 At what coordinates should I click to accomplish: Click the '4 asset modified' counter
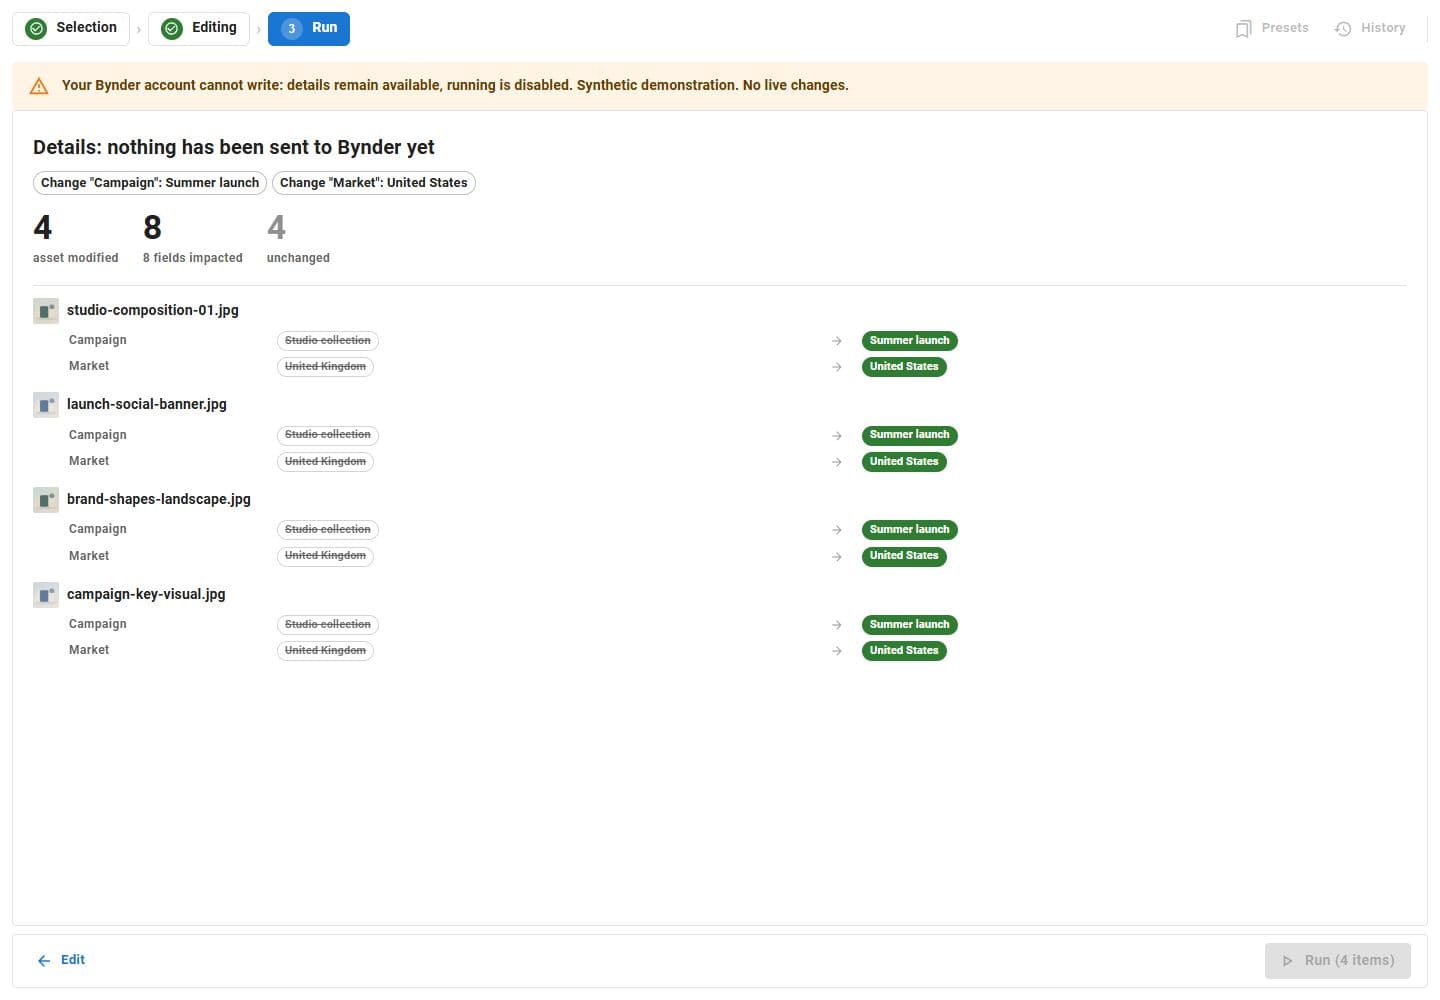click(x=76, y=238)
